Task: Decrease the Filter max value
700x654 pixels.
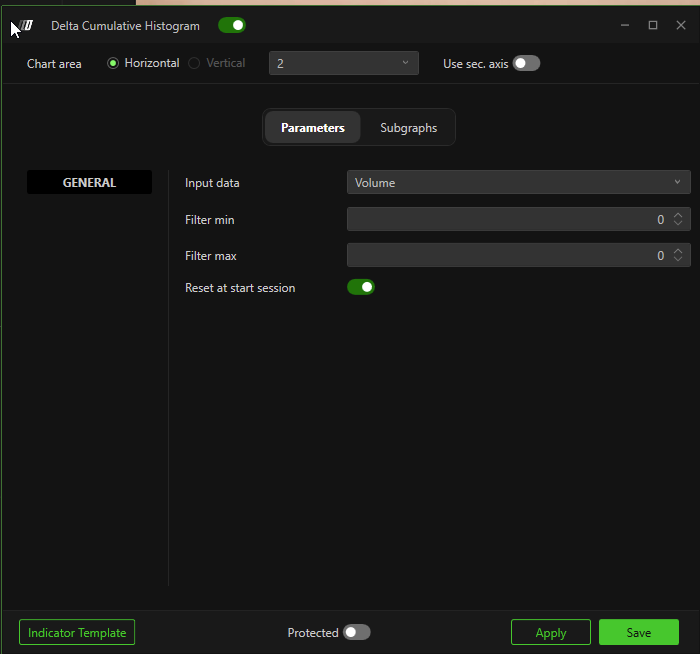Action: (x=678, y=260)
